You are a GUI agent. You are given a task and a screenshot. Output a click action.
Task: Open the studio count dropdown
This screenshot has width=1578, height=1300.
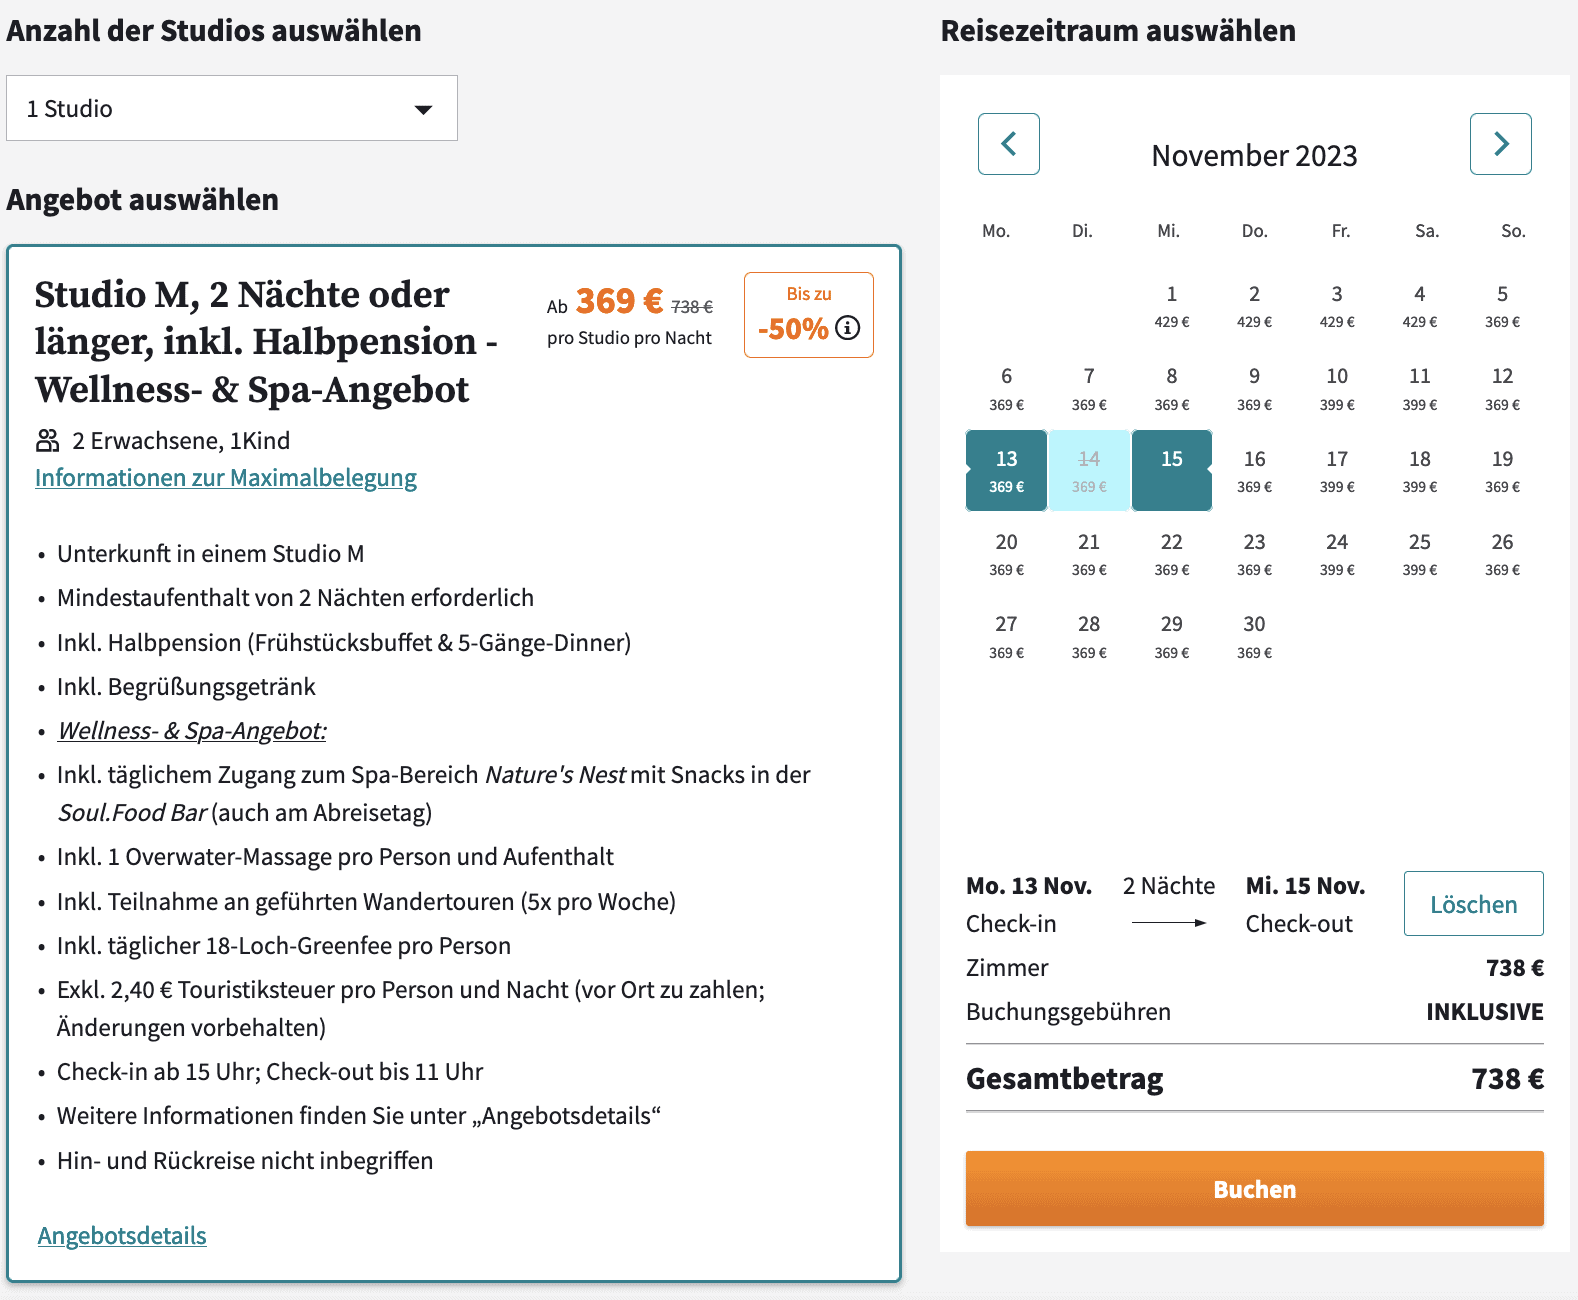[x=232, y=108]
